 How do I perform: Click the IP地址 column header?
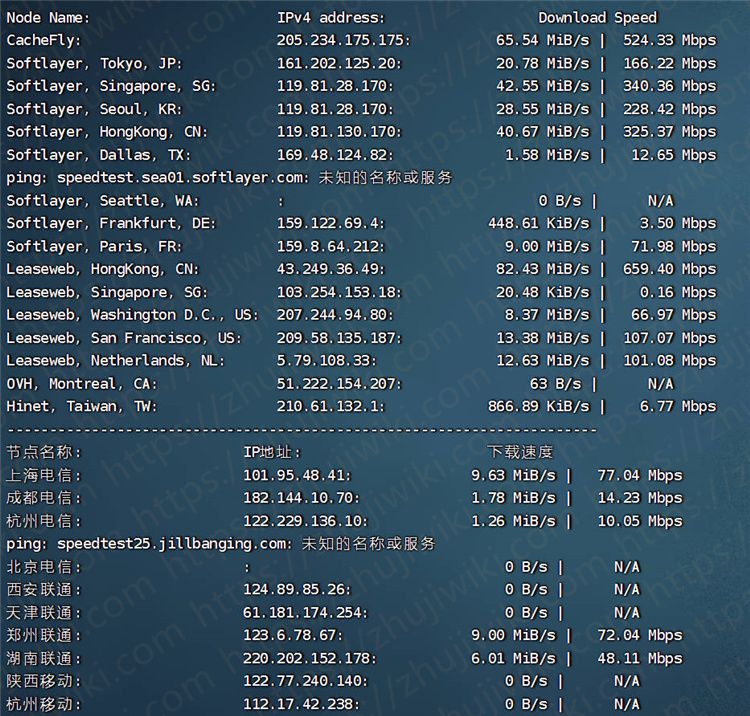click(x=272, y=452)
